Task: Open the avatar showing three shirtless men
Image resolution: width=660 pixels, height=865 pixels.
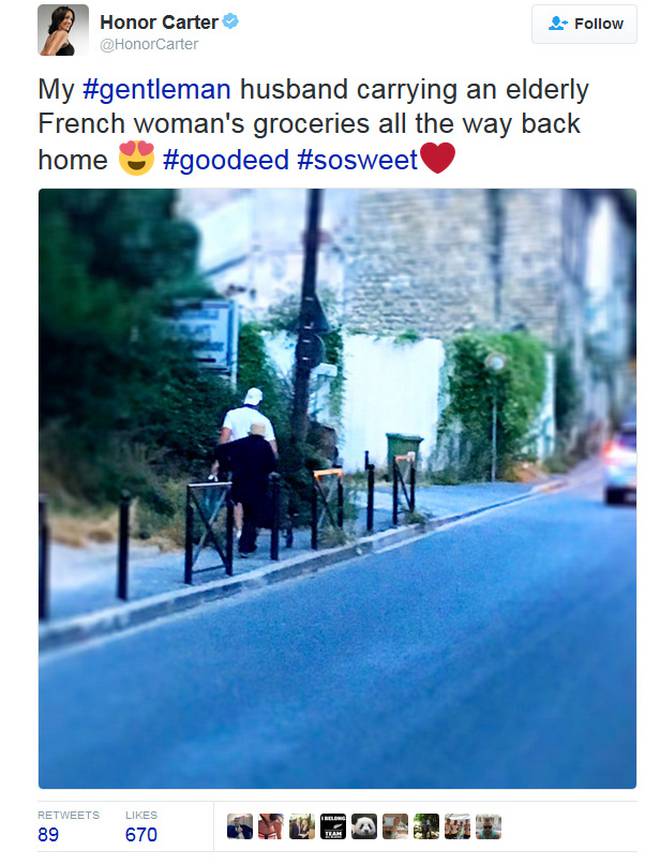Action: click(x=457, y=826)
